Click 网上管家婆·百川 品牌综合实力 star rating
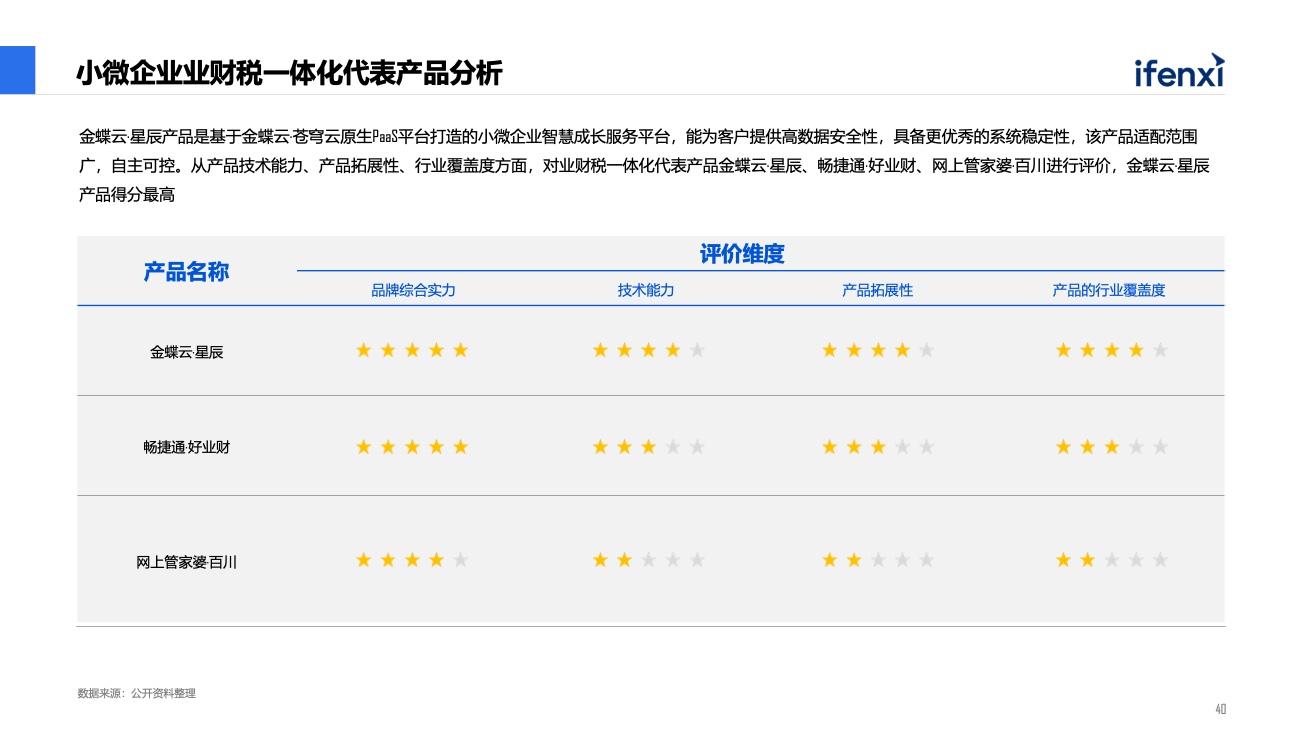This screenshot has width=1302, height=742. click(x=412, y=560)
